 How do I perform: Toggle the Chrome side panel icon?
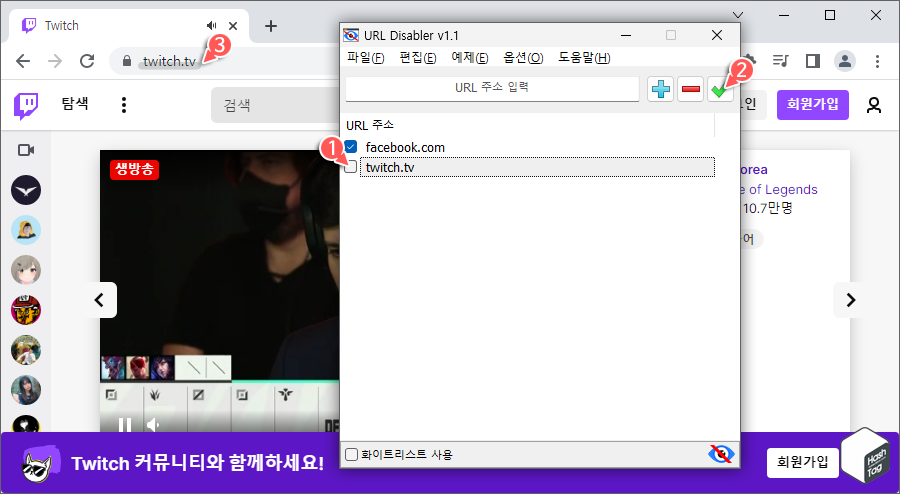tap(813, 61)
